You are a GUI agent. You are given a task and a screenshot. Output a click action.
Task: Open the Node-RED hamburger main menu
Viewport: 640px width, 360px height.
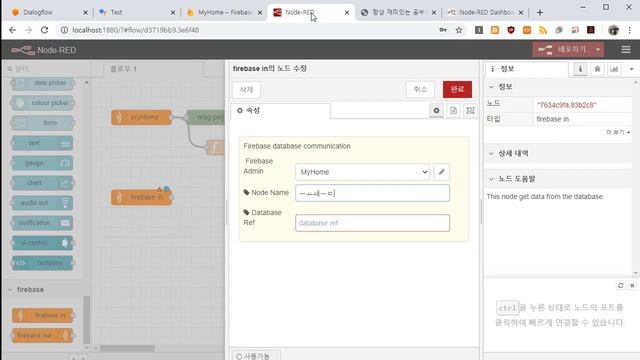point(626,50)
